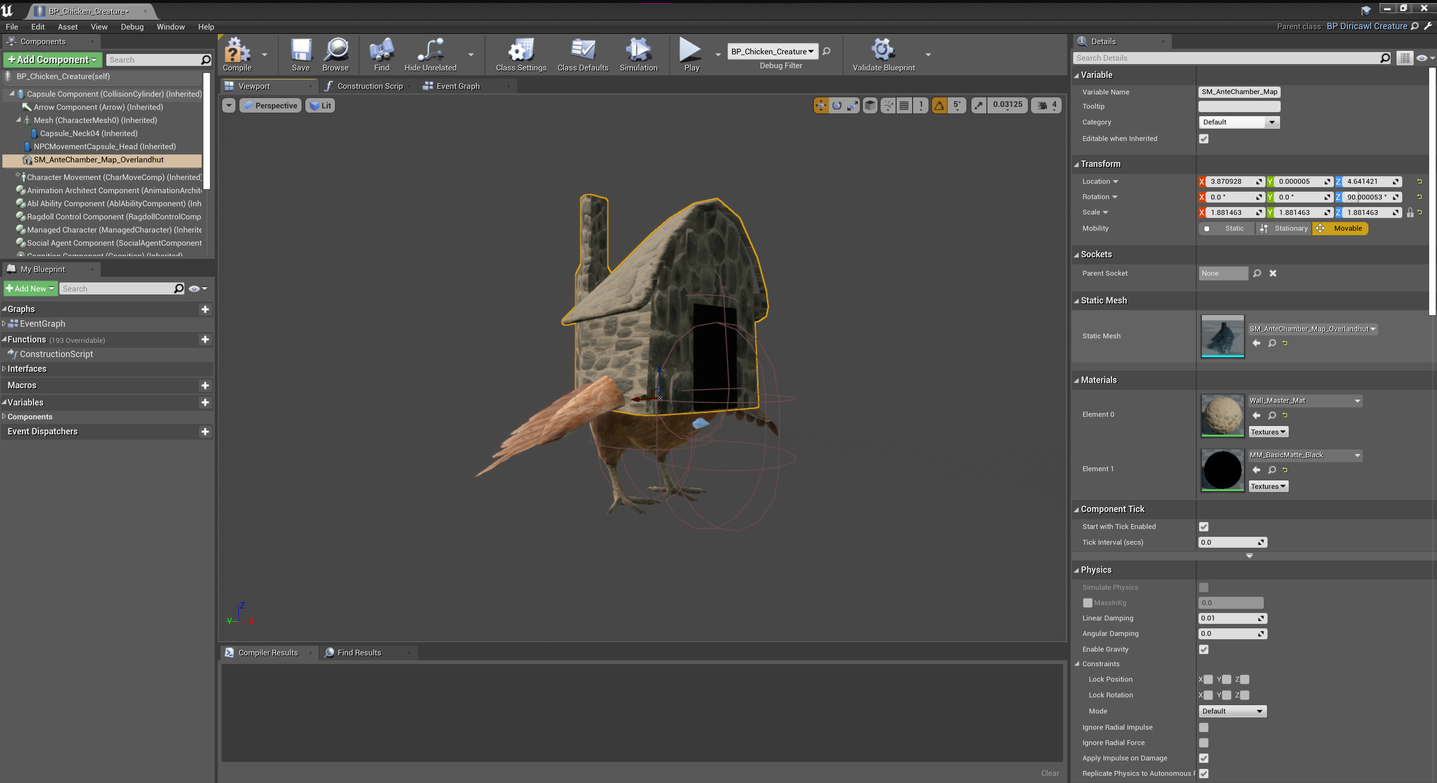1437x783 pixels.
Task: Open Find in blueprint tool
Action: tap(381, 51)
